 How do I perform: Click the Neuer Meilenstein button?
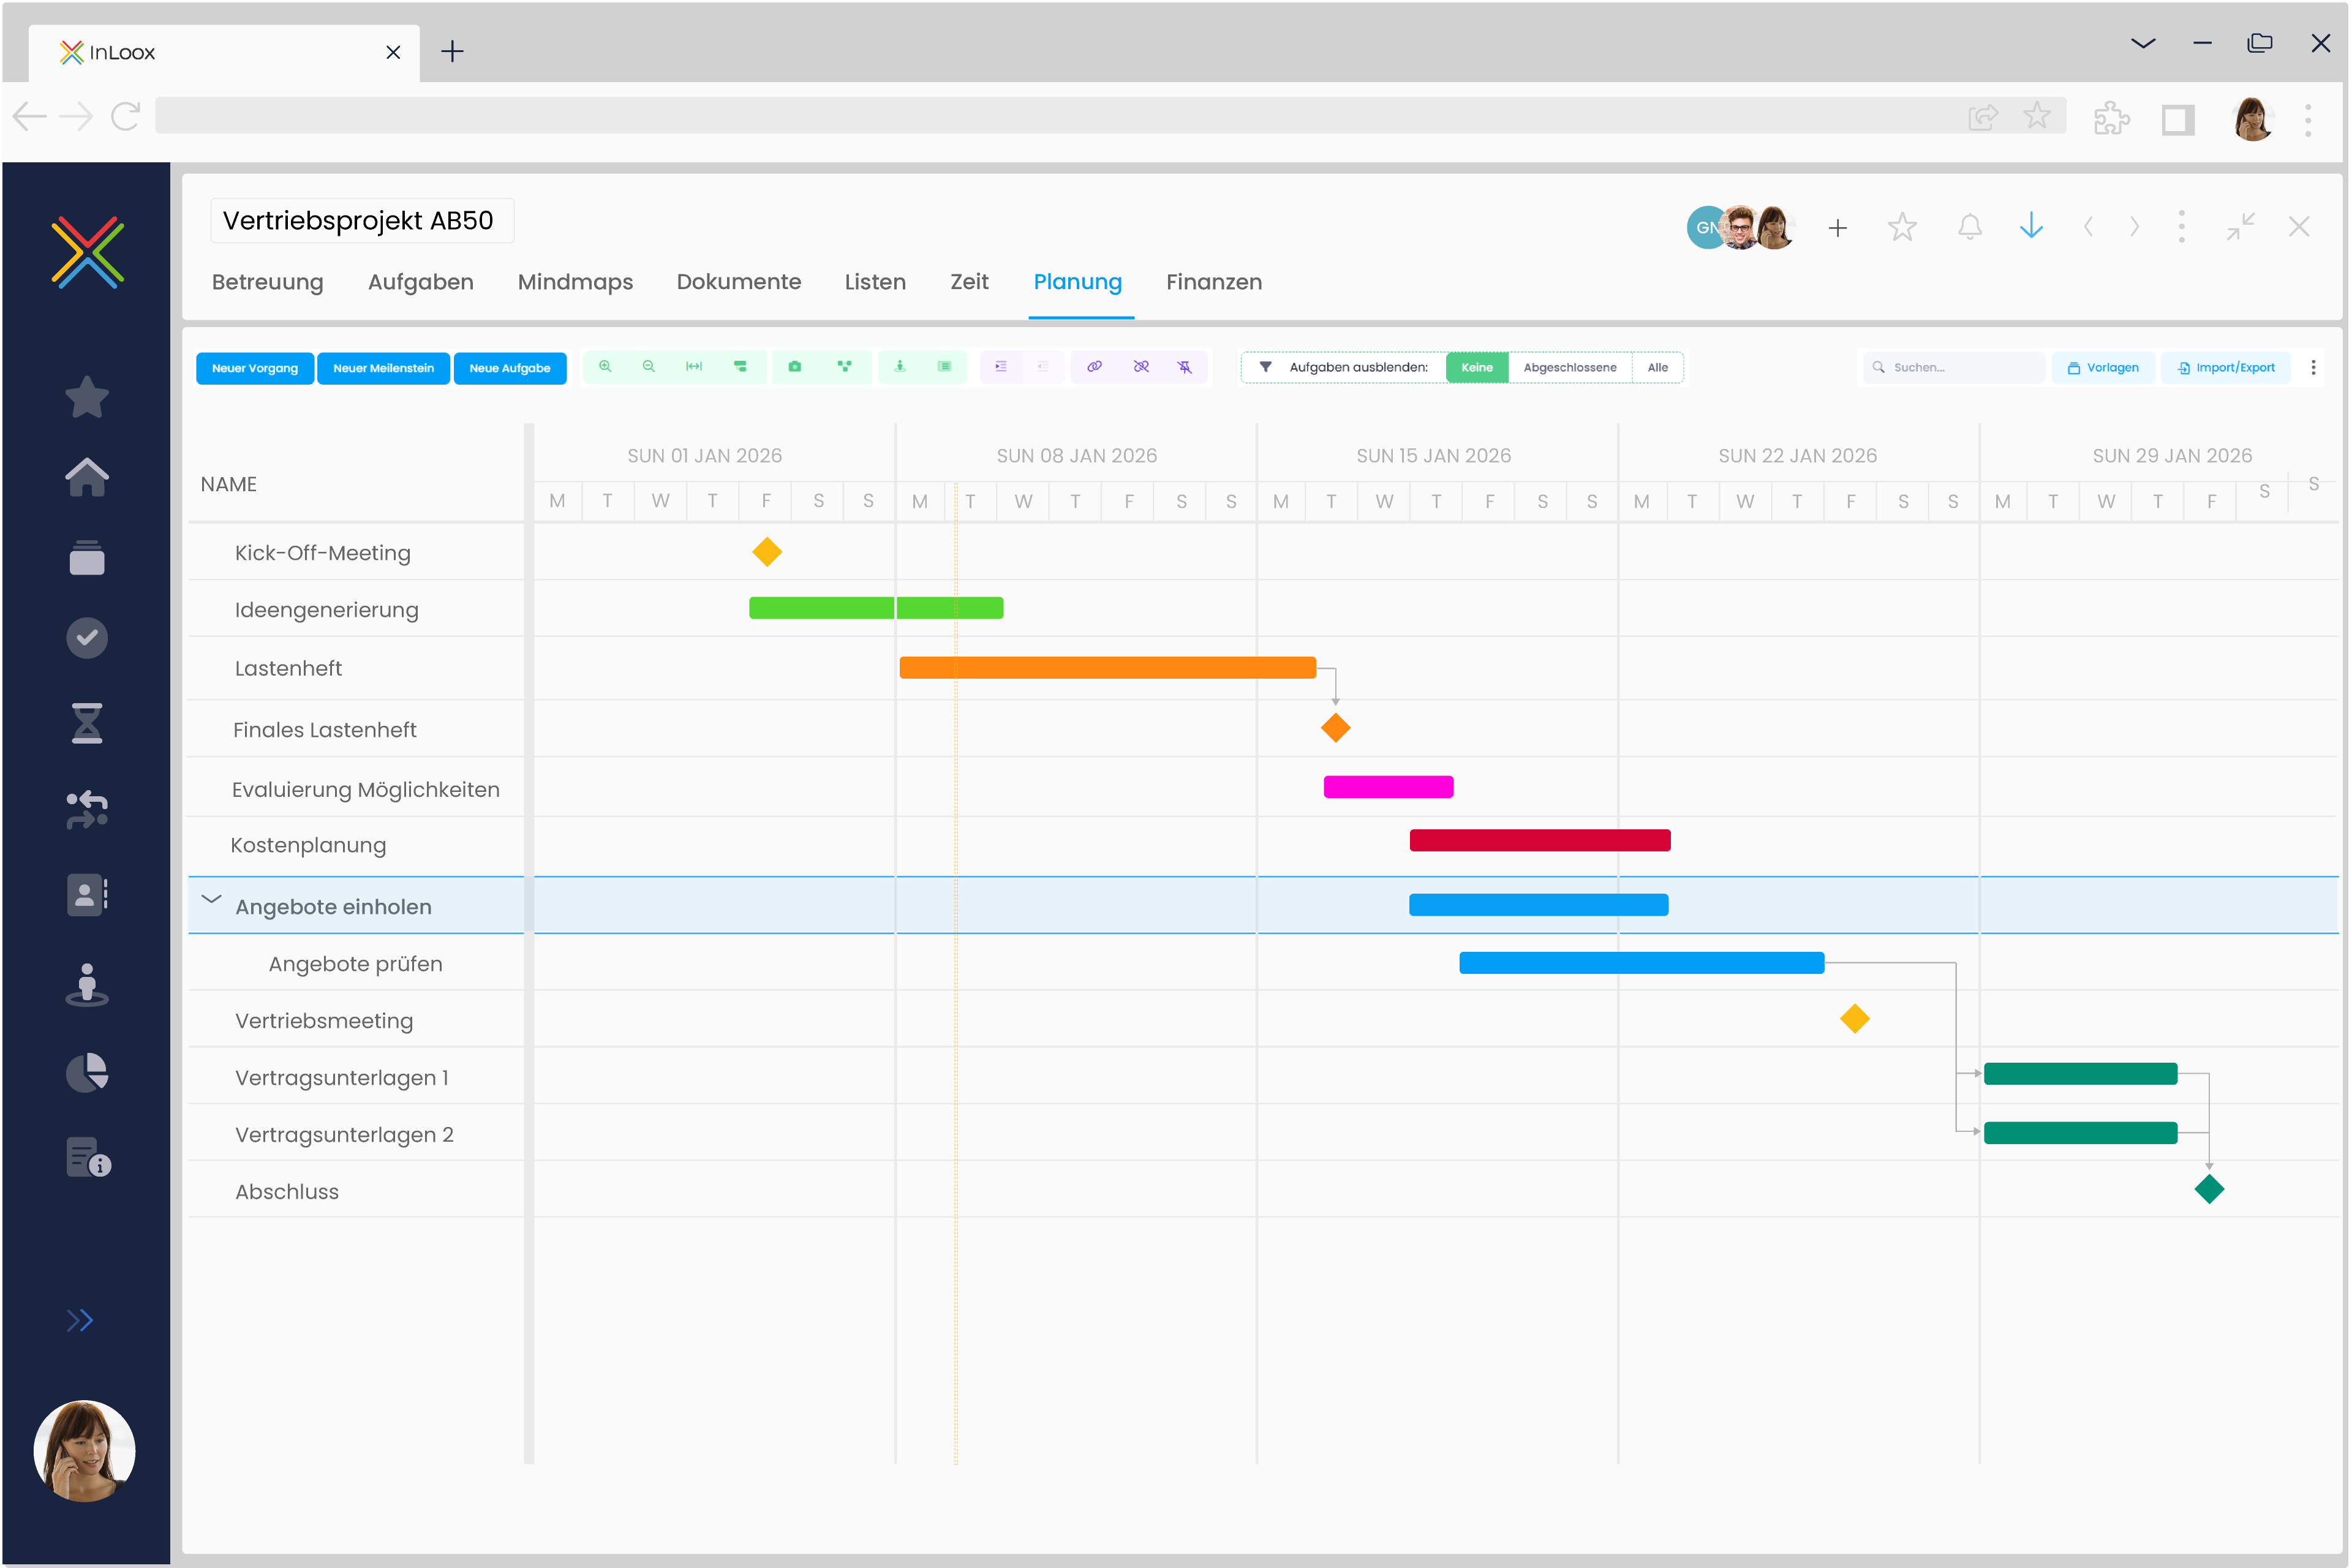(x=383, y=368)
